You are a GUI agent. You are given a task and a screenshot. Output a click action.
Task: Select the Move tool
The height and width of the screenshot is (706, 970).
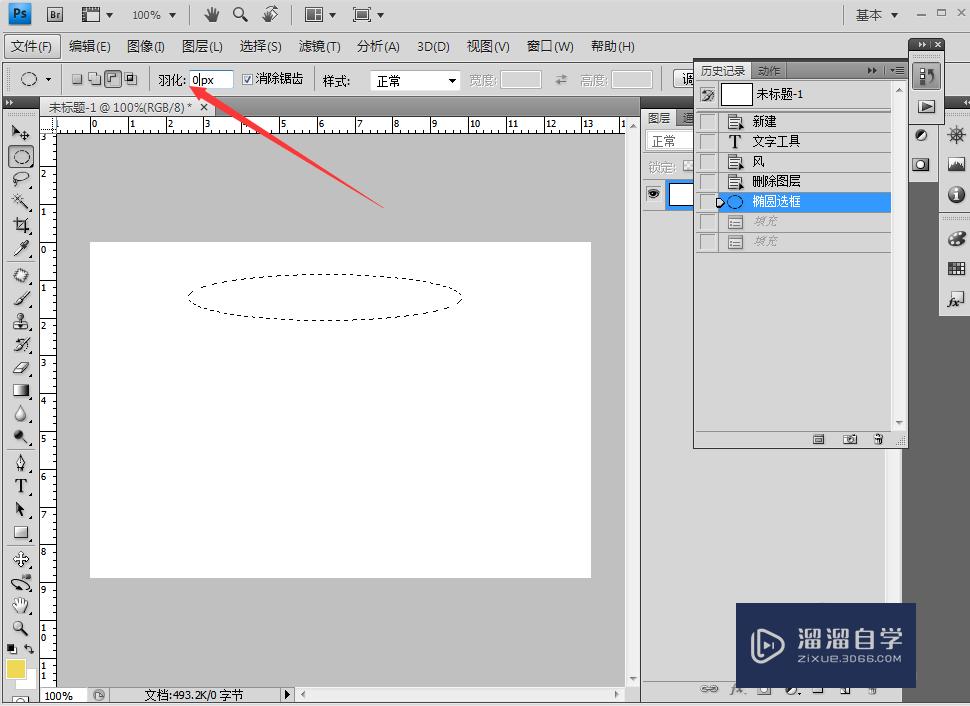click(20, 132)
